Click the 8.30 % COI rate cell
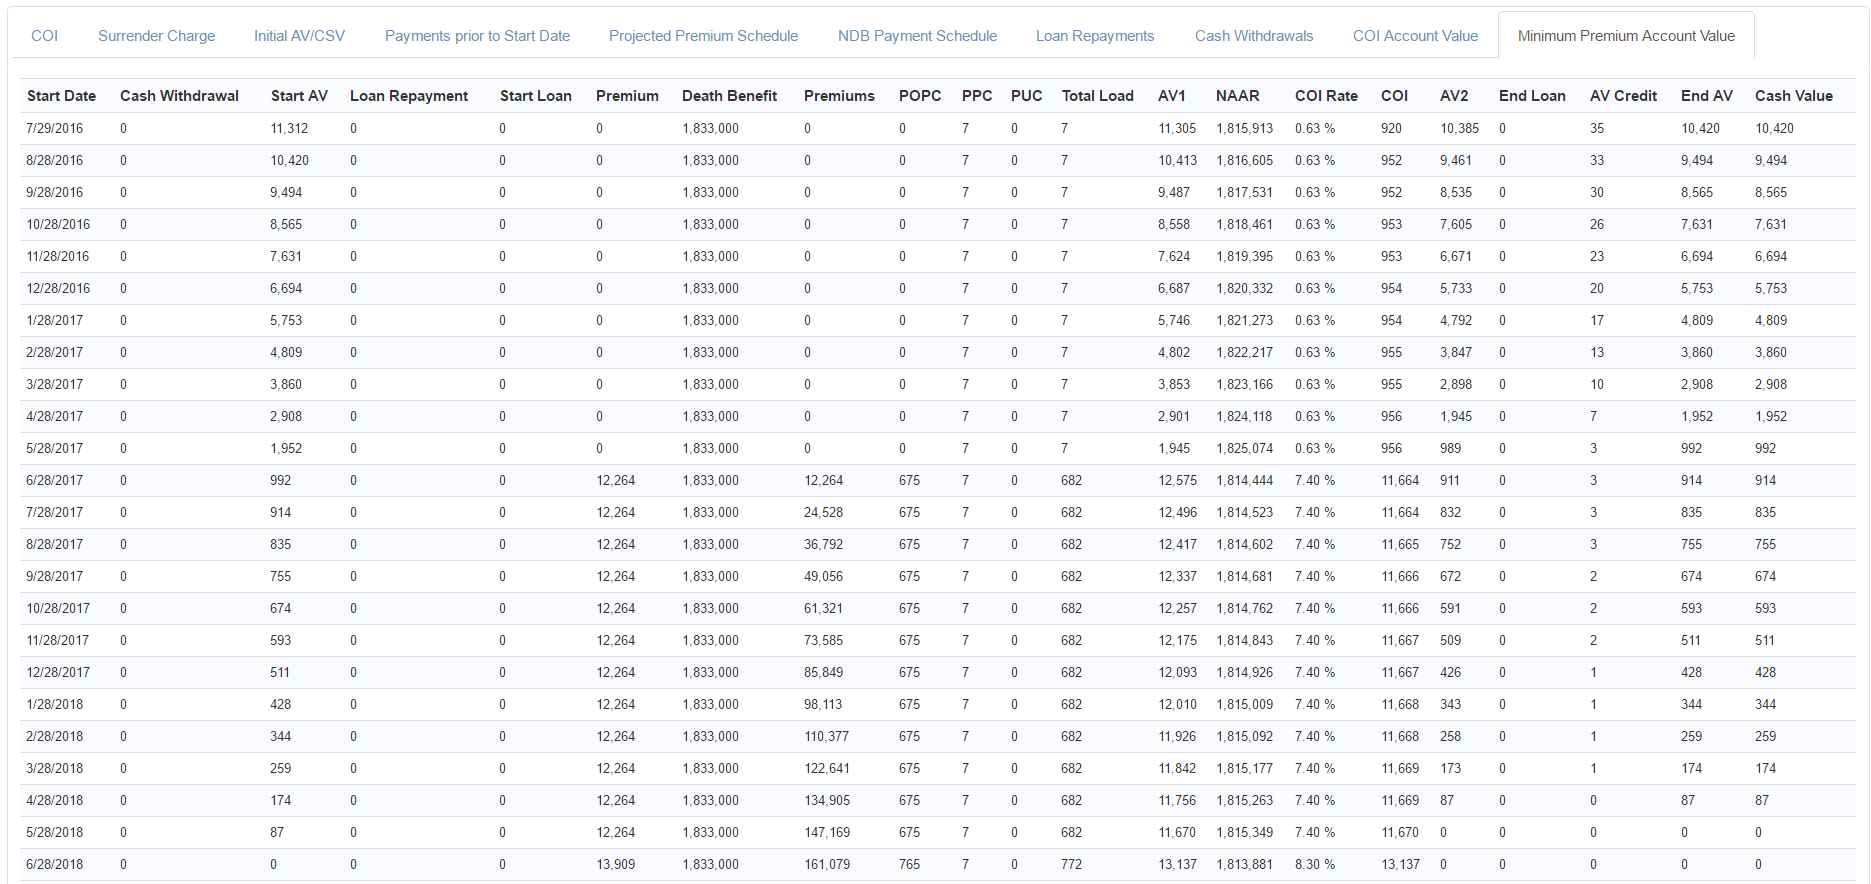 pyautogui.click(x=1314, y=865)
